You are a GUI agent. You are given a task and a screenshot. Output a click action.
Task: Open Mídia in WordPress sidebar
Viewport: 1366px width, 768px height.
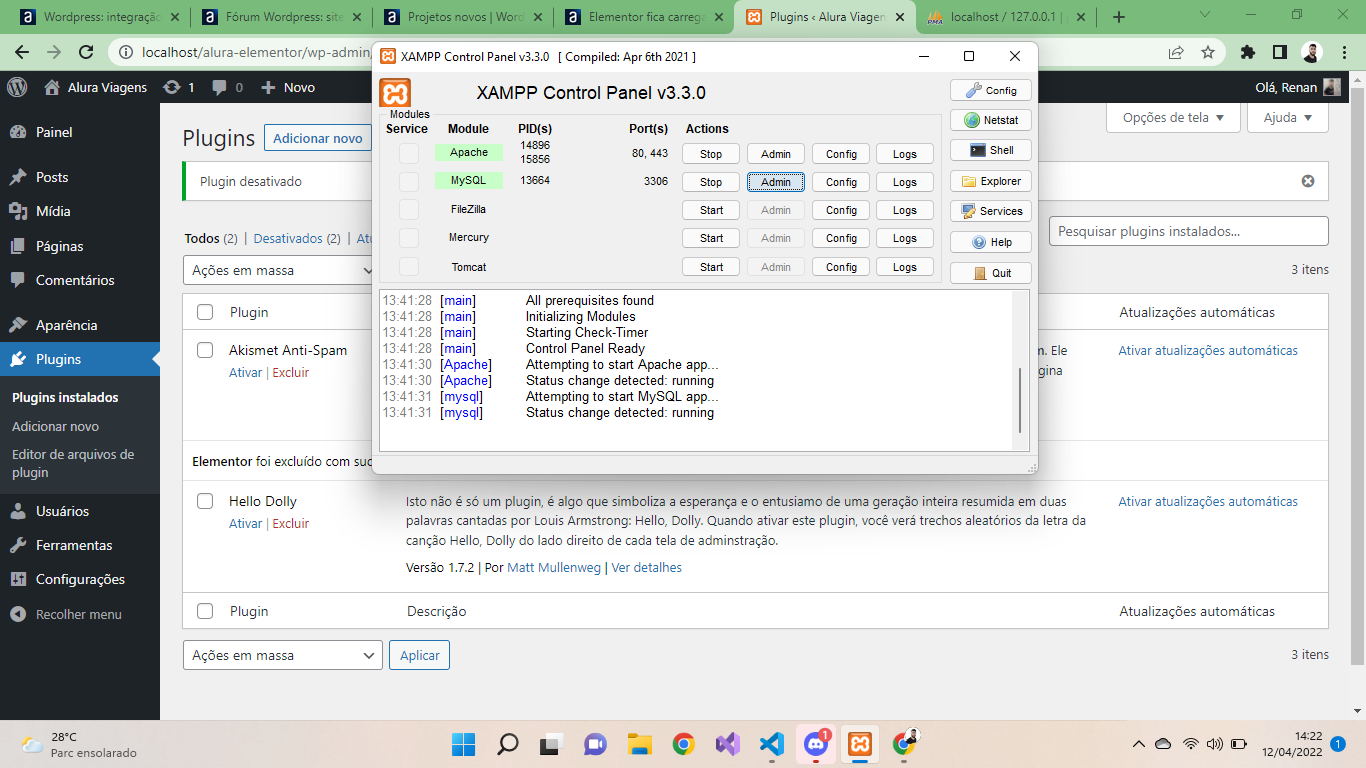pos(53,211)
